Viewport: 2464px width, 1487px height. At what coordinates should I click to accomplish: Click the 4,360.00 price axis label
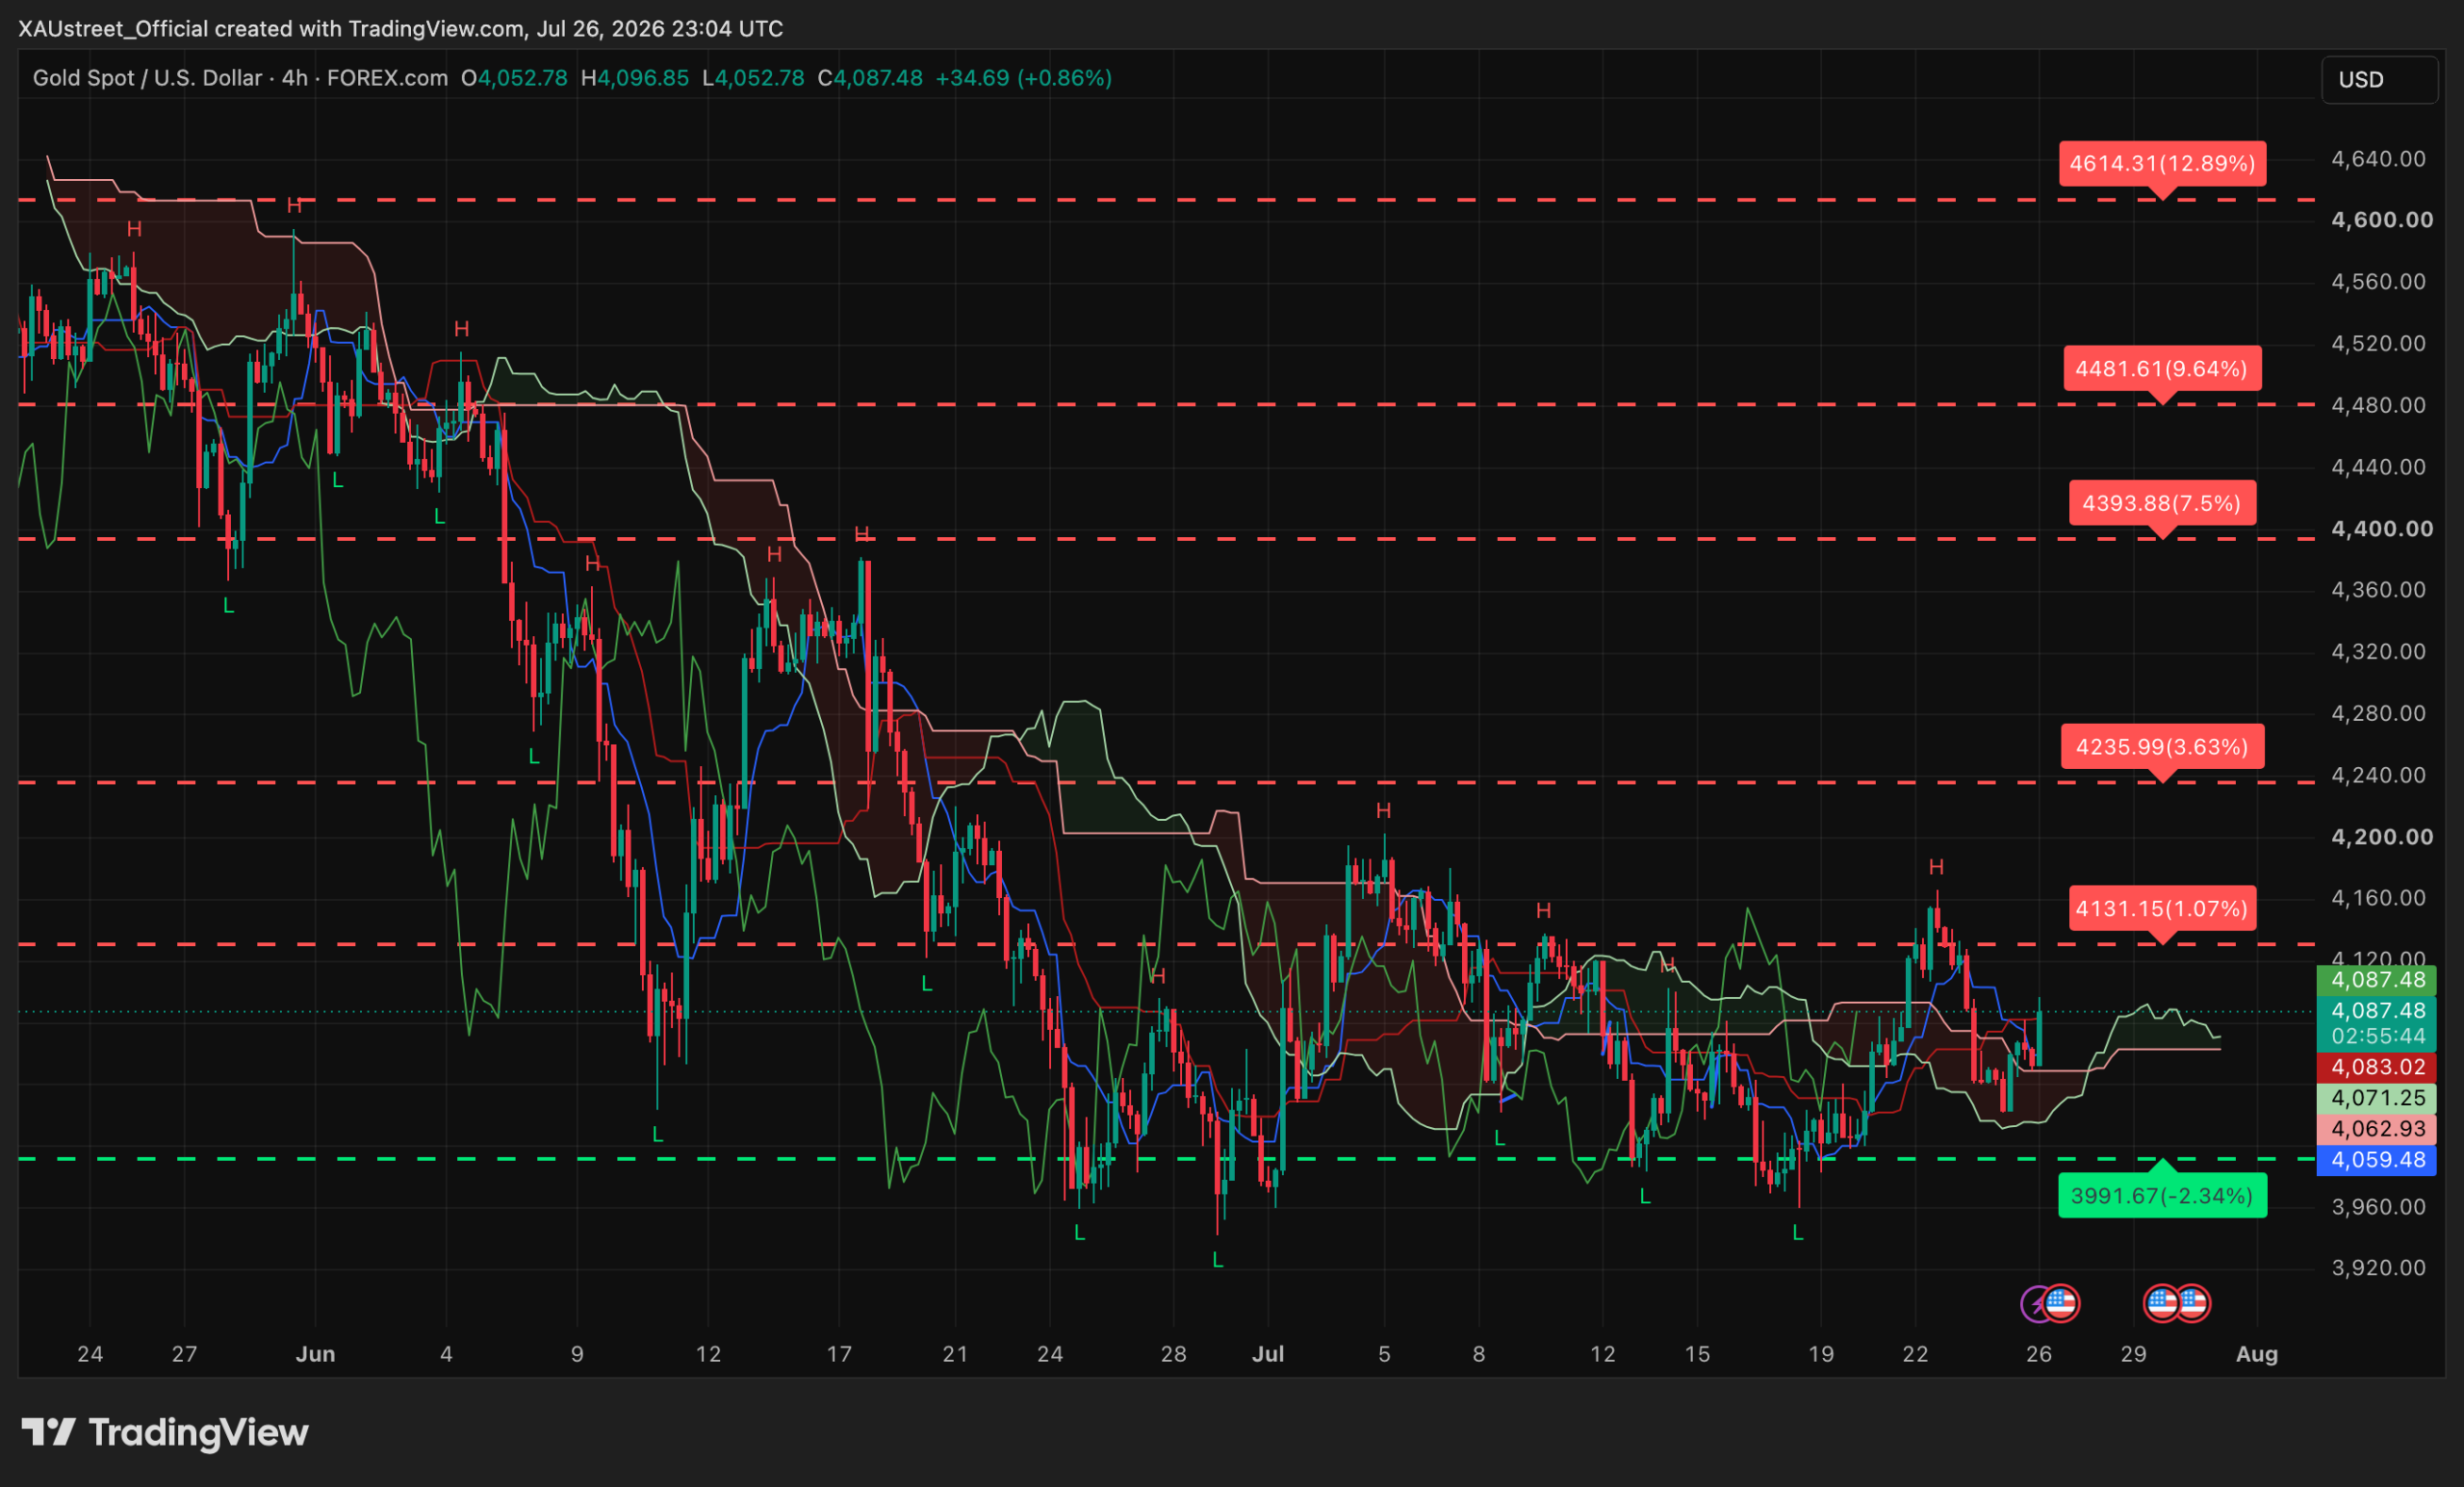tap(2378, 590)
